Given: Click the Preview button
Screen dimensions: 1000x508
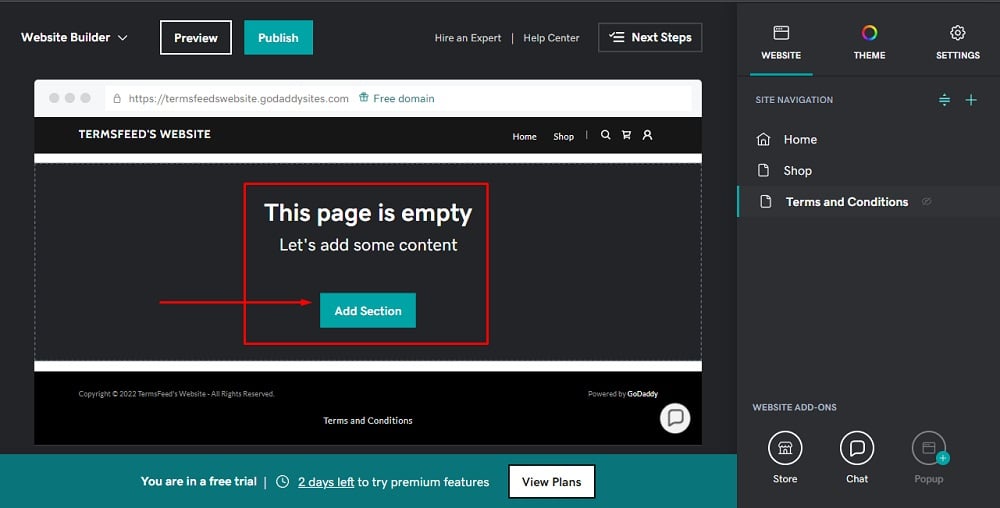Looking at the screenshot, I should [196, 38].
